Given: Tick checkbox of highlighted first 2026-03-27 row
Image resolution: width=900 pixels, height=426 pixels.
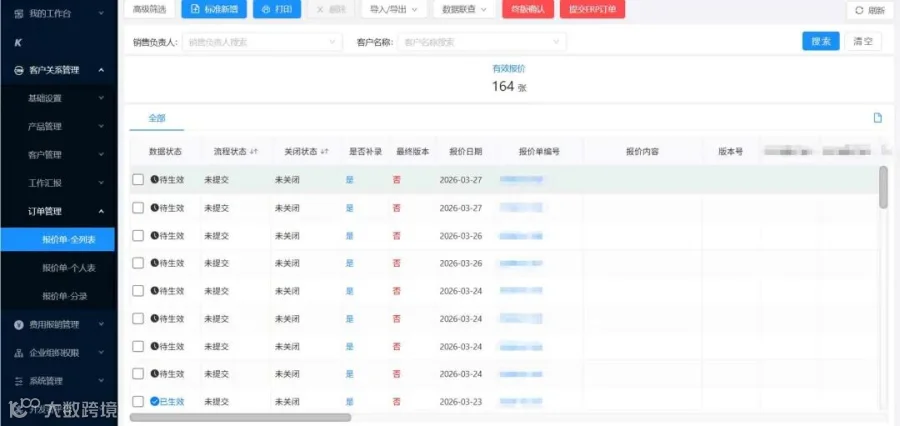Looking at the screenshot, I should coord(138,180).
